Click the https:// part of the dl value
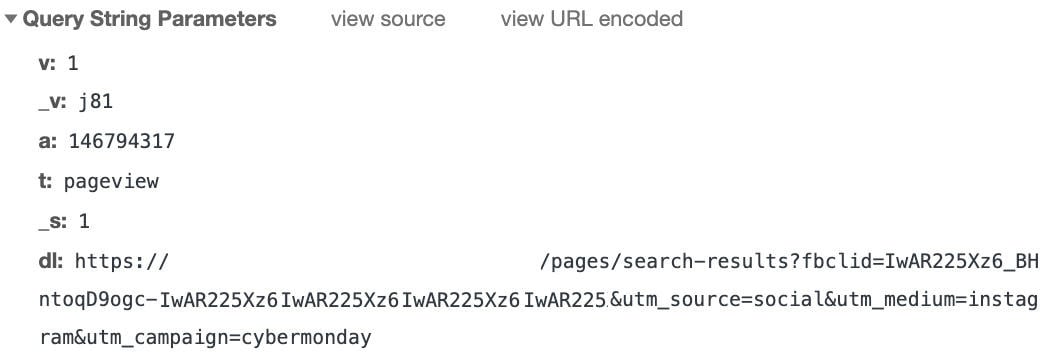 click(122, 261)
